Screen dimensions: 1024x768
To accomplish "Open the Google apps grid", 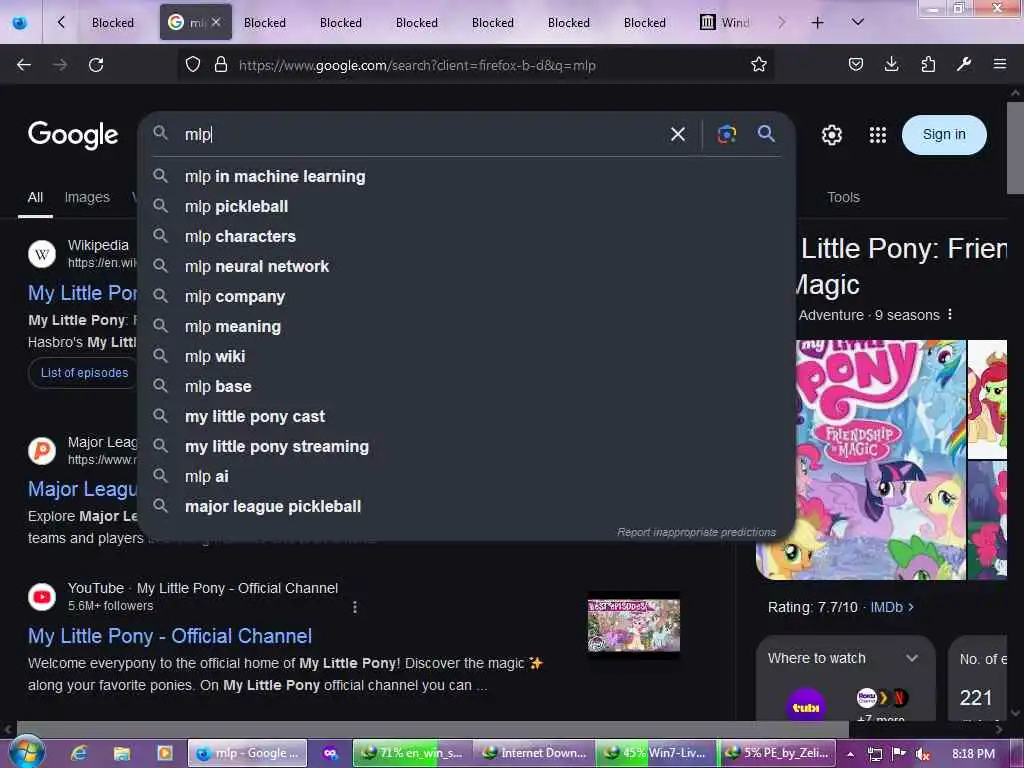I will (878, 135).
